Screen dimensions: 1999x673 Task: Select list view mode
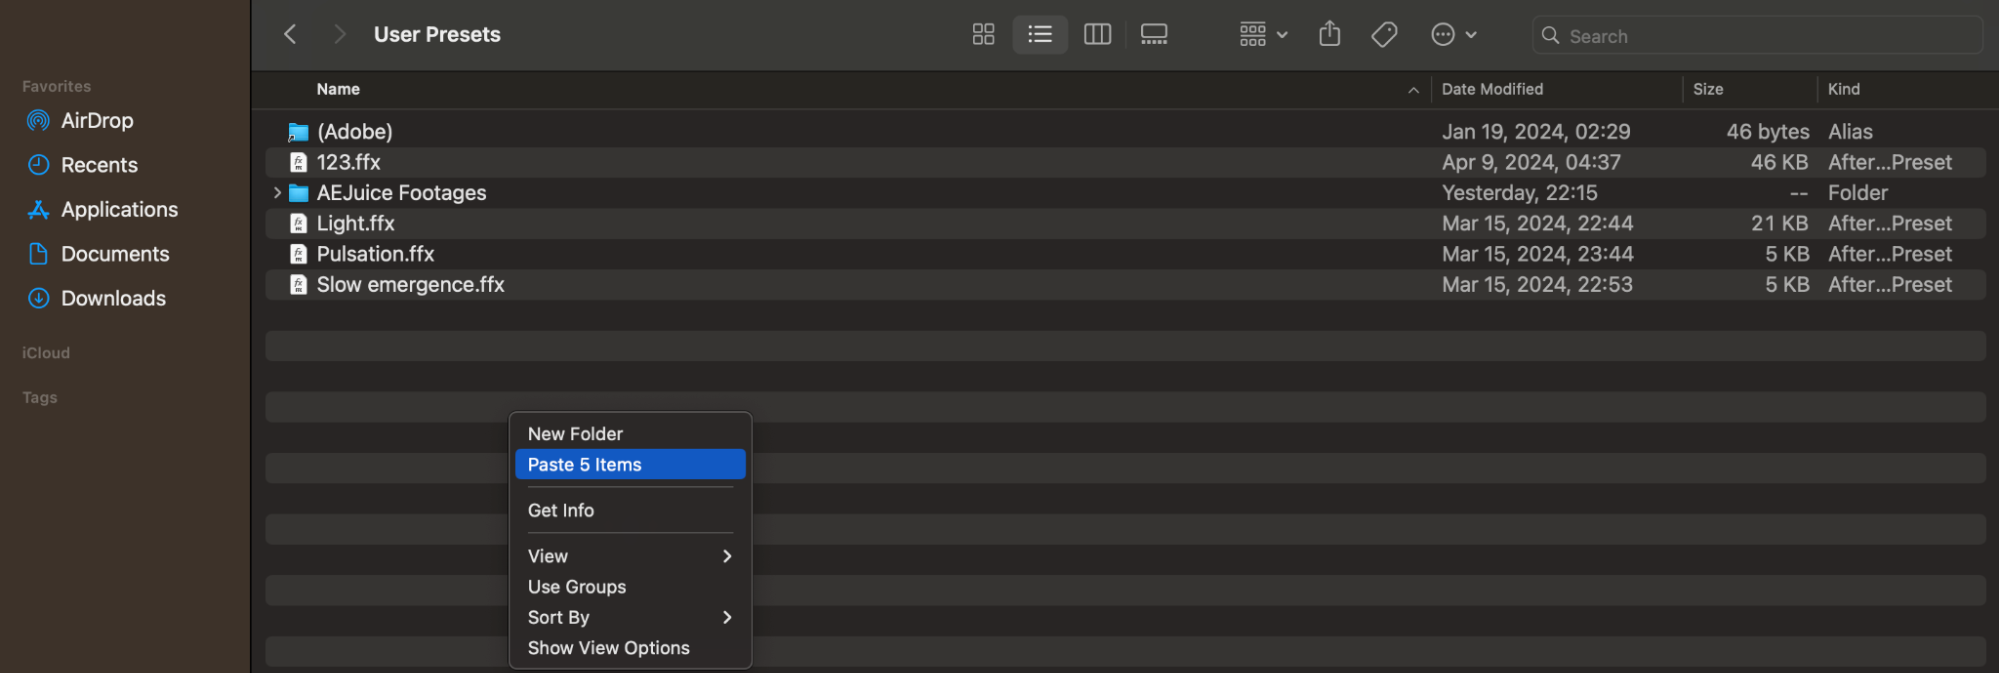pos(1040,35)
